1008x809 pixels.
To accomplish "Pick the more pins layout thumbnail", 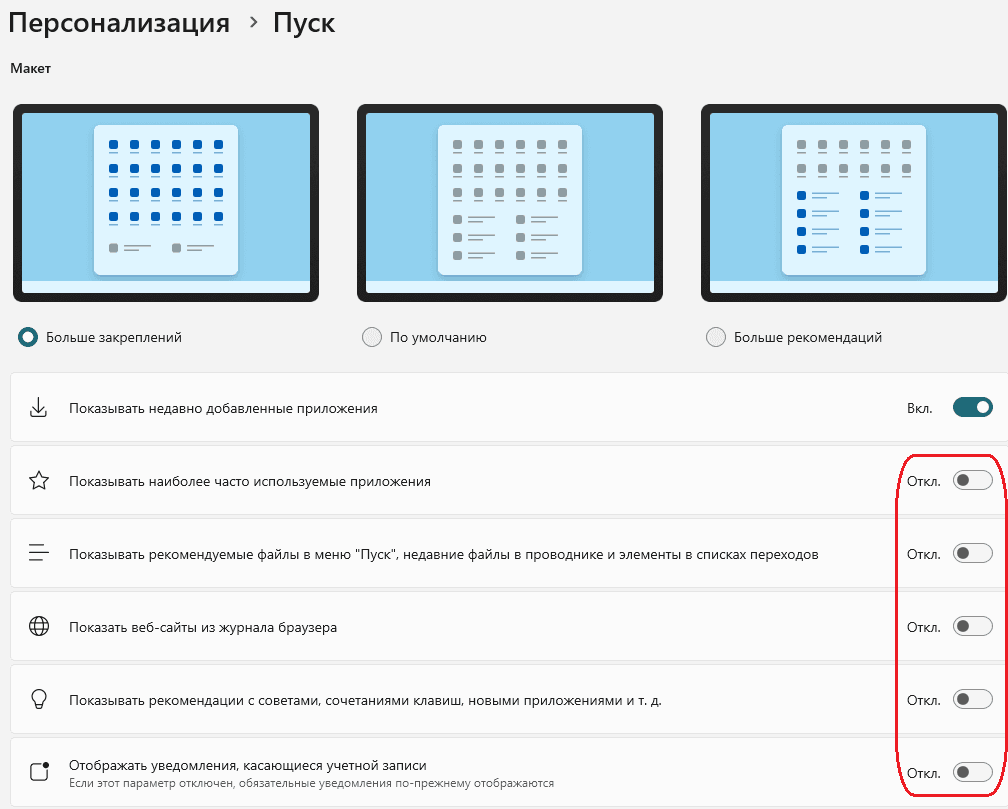I will (x=166, y=203).
